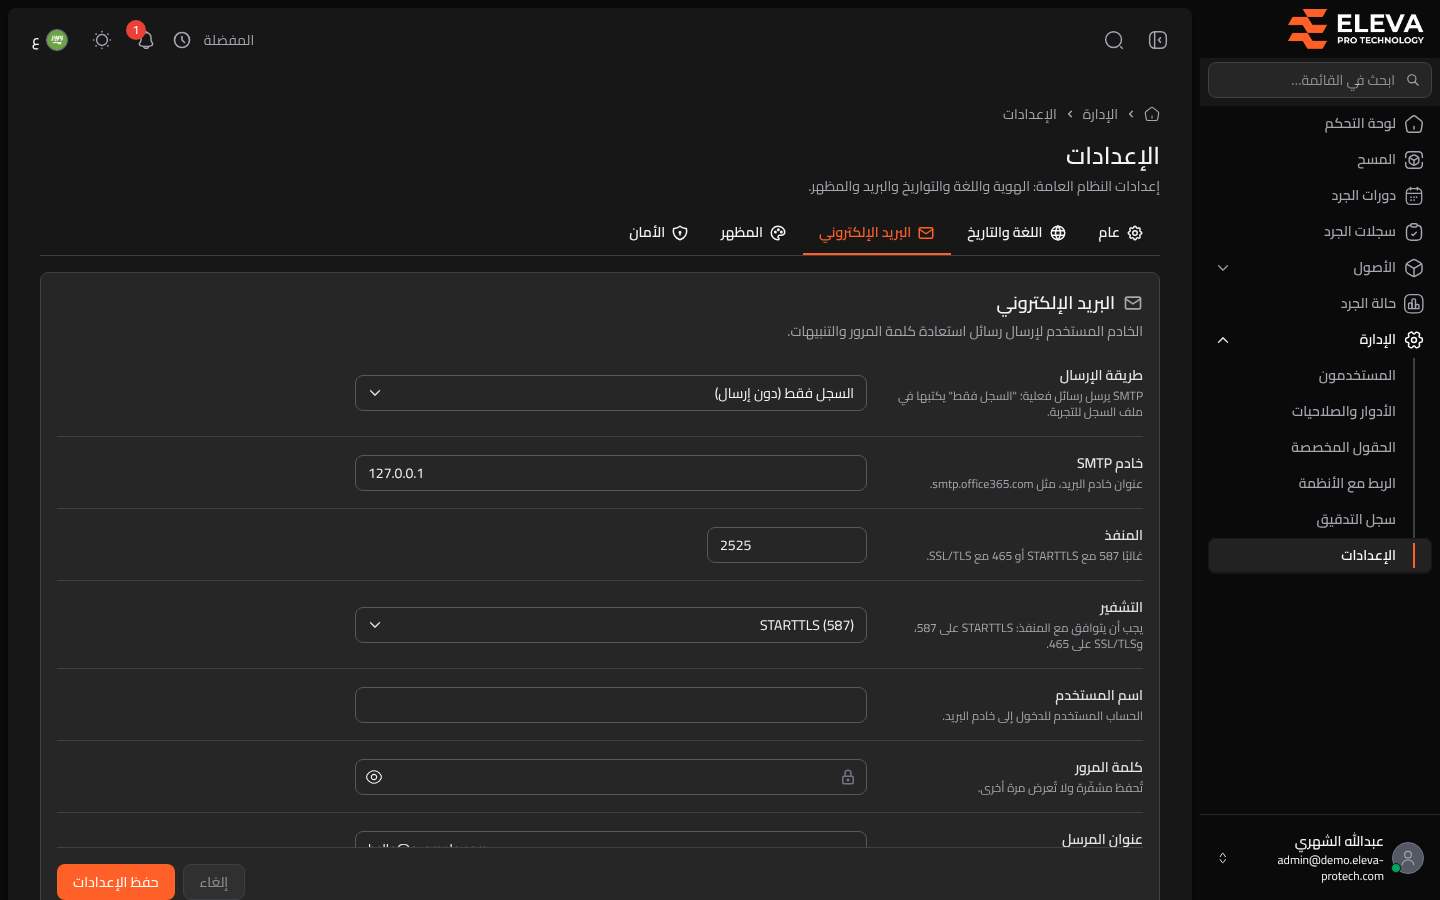Screen dimensions: 1440x900
Task: Open the طريقة الإرسال send method dropdown
Action: pos(611,393)
